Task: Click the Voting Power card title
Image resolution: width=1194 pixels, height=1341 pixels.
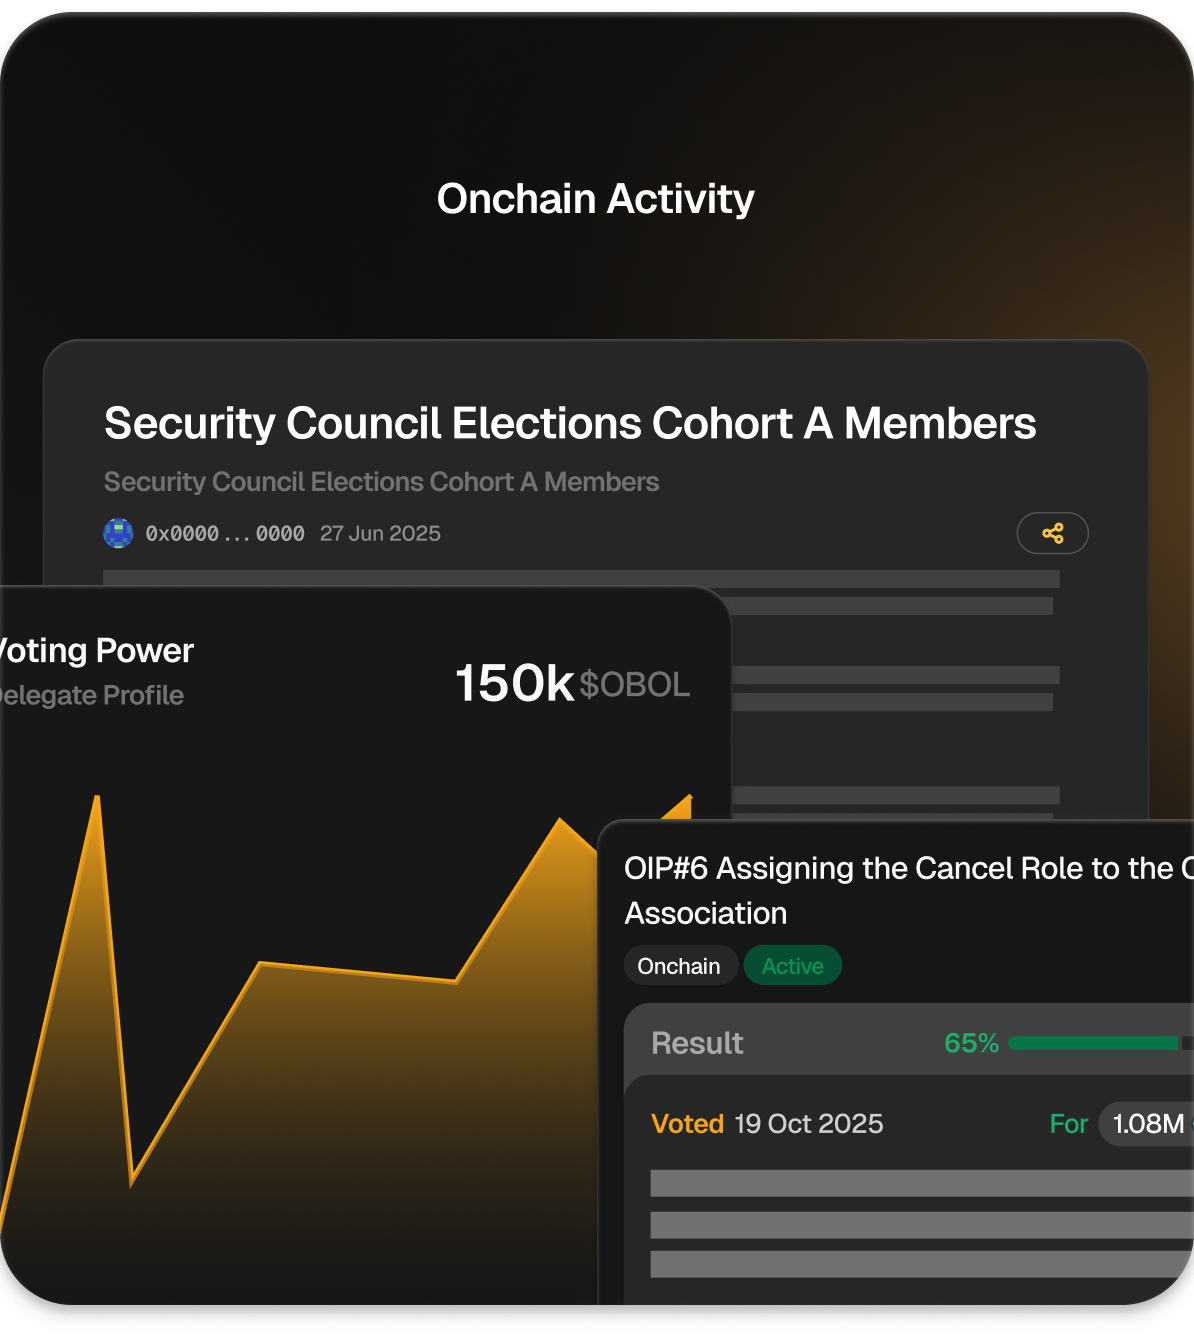Action: [97, 651]
